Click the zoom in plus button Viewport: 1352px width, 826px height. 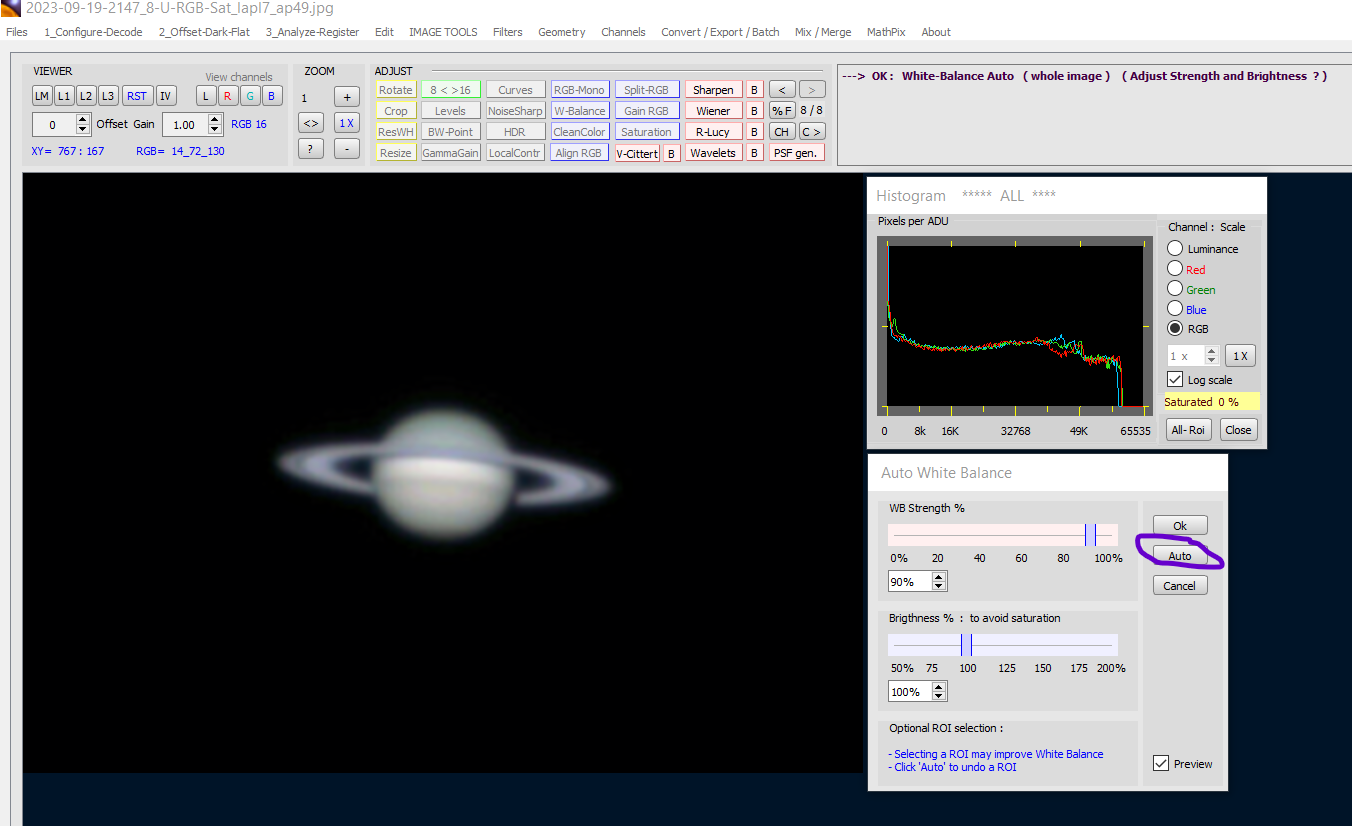pos(346,97)
